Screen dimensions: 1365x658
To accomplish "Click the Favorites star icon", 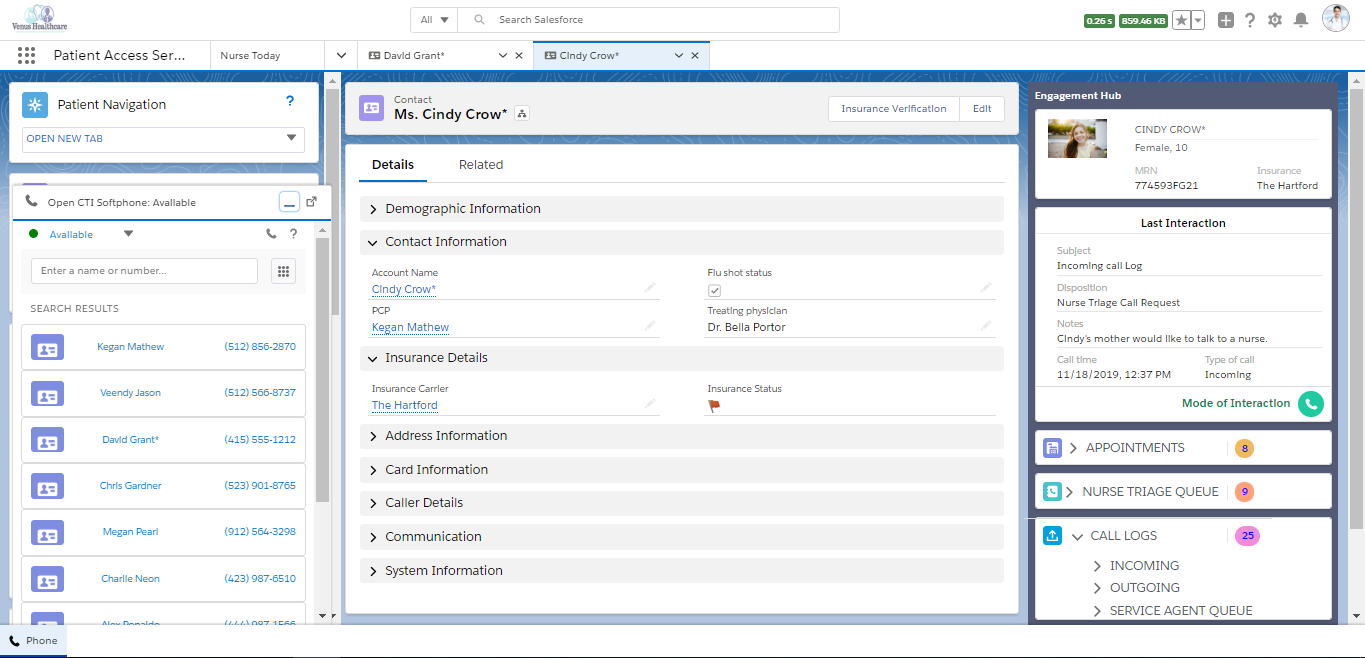I will pos(1181,20).
